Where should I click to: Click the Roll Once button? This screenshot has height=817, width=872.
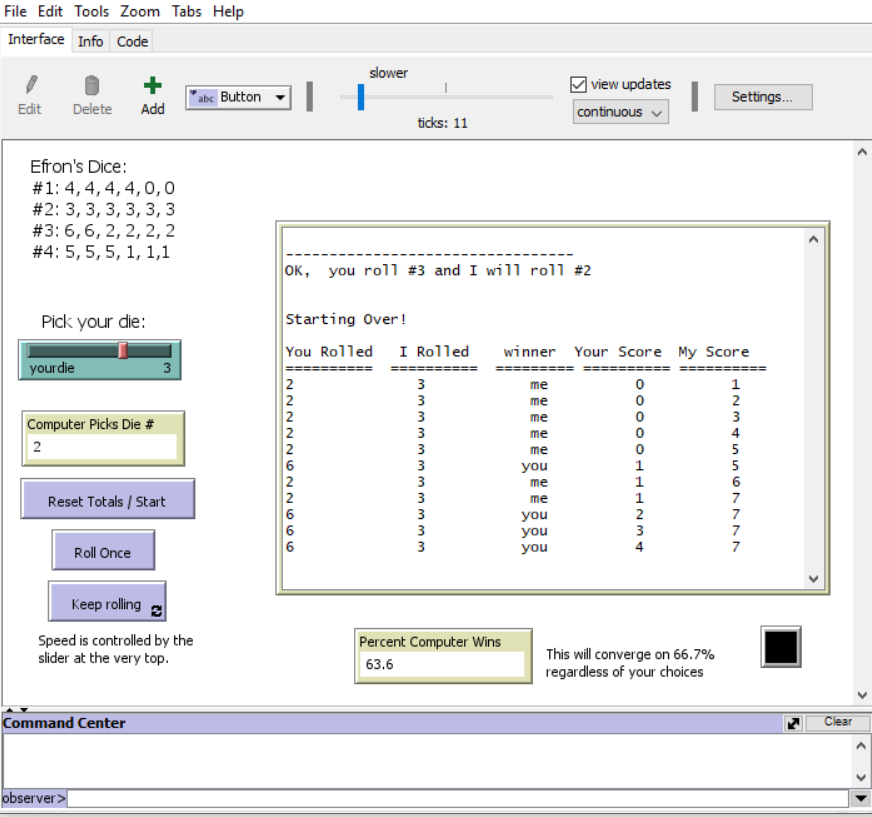[103, 550]
